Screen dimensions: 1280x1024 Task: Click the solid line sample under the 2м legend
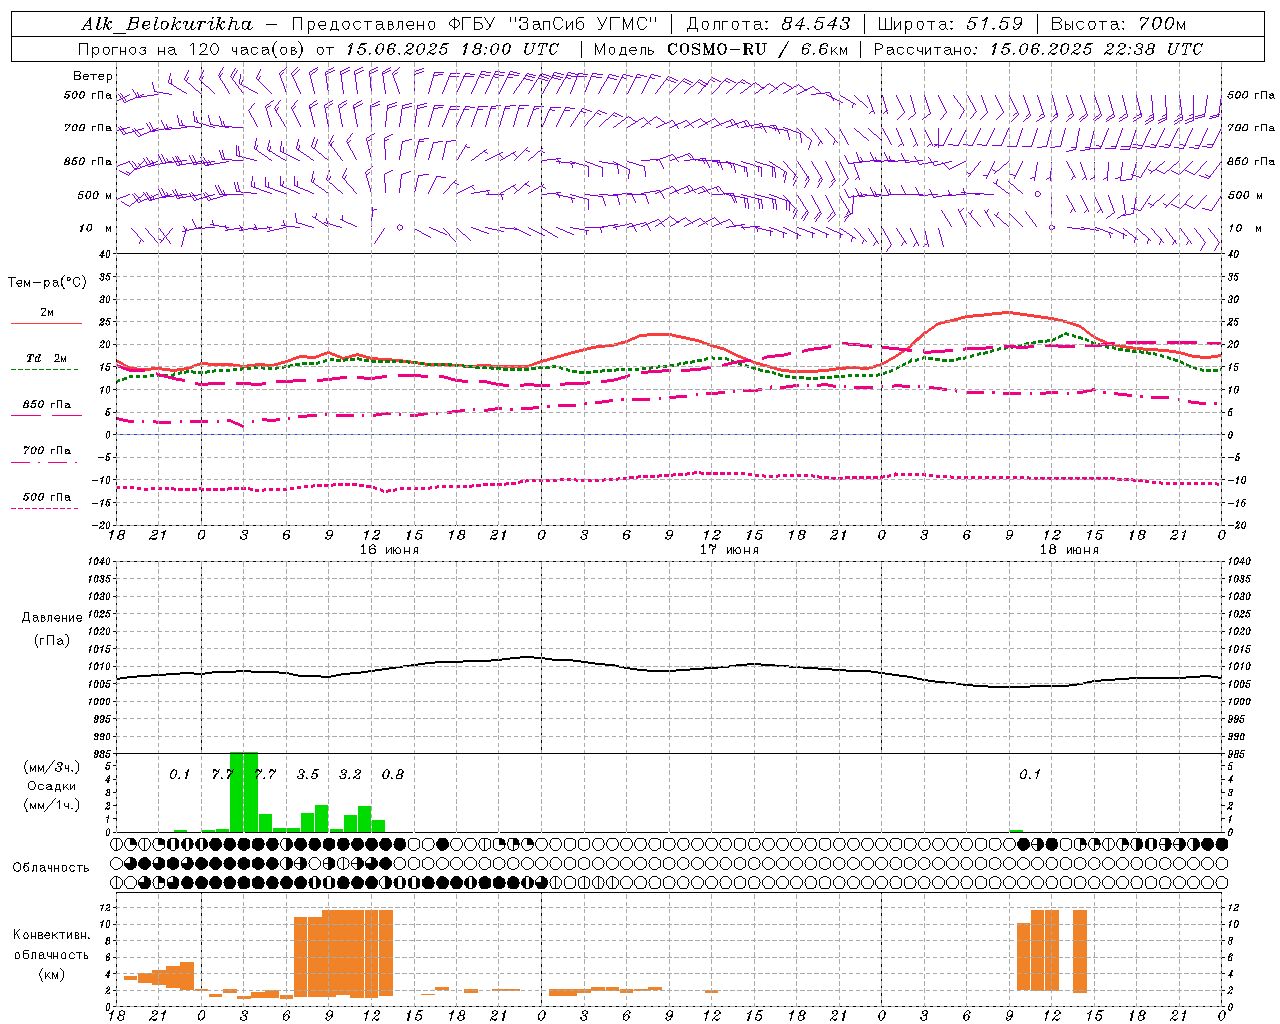[x=46, y=324]
